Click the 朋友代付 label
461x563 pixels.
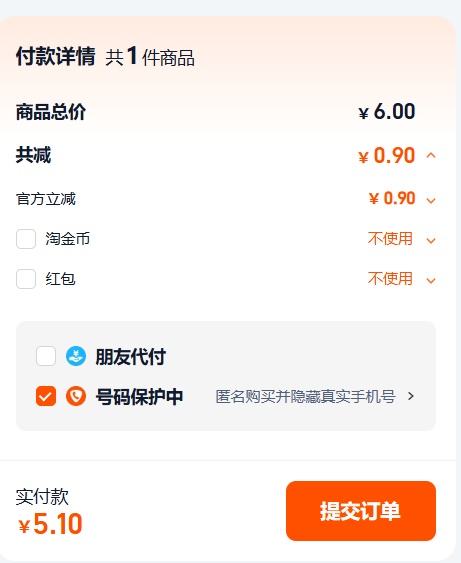131,357
